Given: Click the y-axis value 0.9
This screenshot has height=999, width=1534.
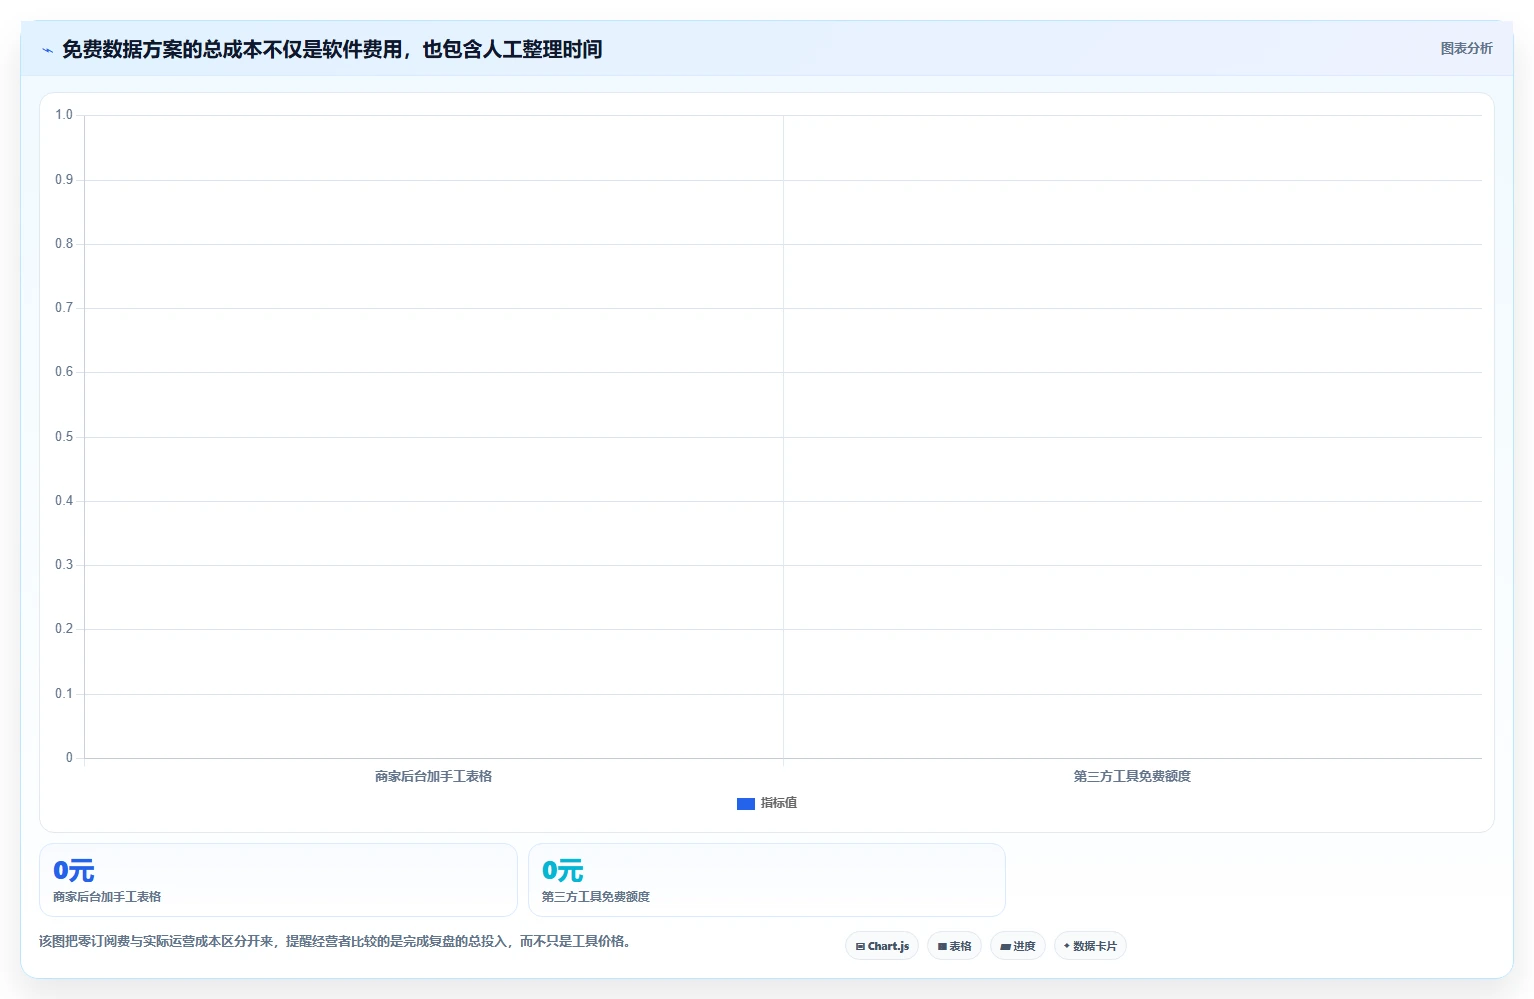Looking at the screenshot, I should [x=64, y=180].
